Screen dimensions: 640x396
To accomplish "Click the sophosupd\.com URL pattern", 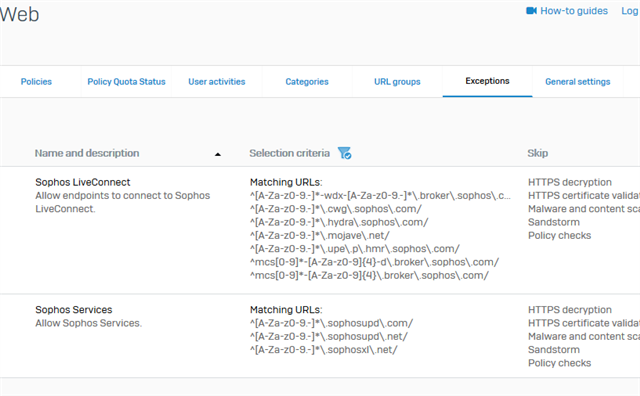I will point(331,323).
